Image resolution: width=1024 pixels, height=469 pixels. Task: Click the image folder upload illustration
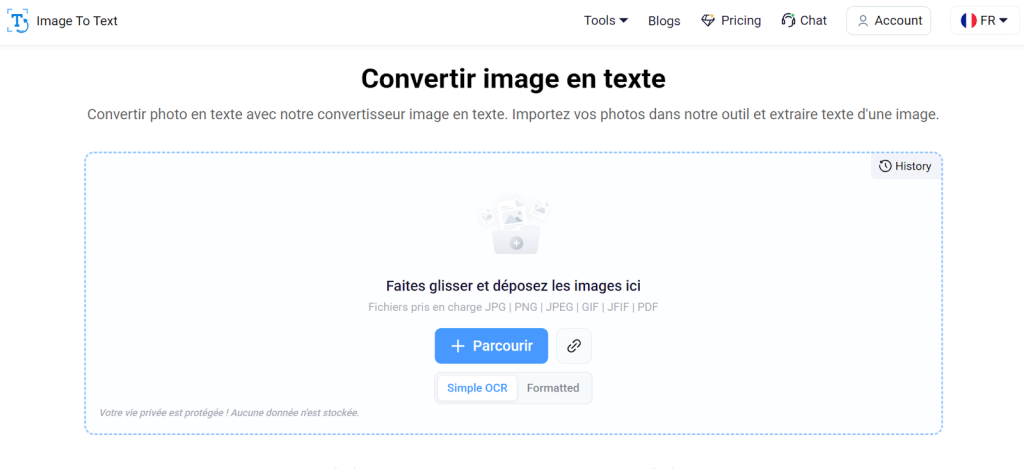(514, 224)
